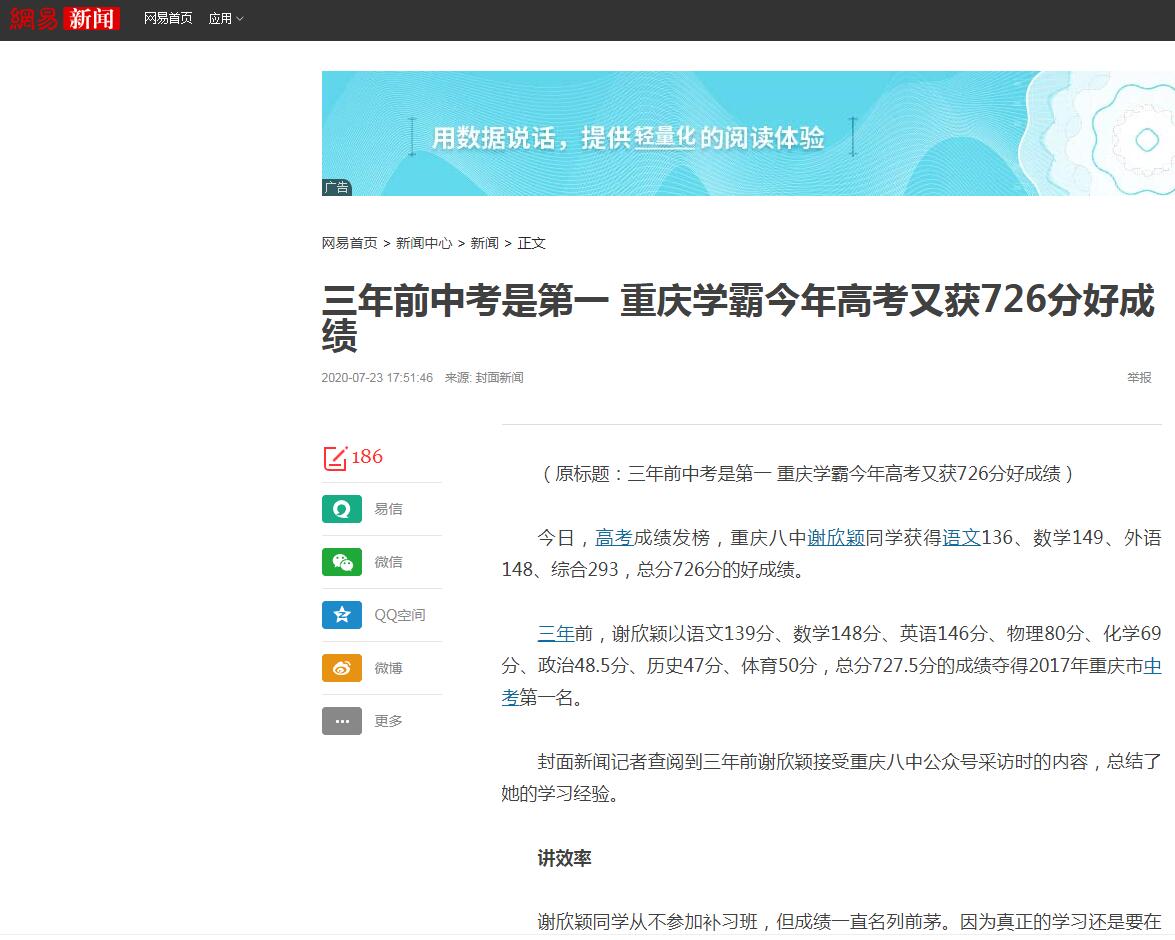Open 网易首页 in the breadcrumb

point(349,243)
